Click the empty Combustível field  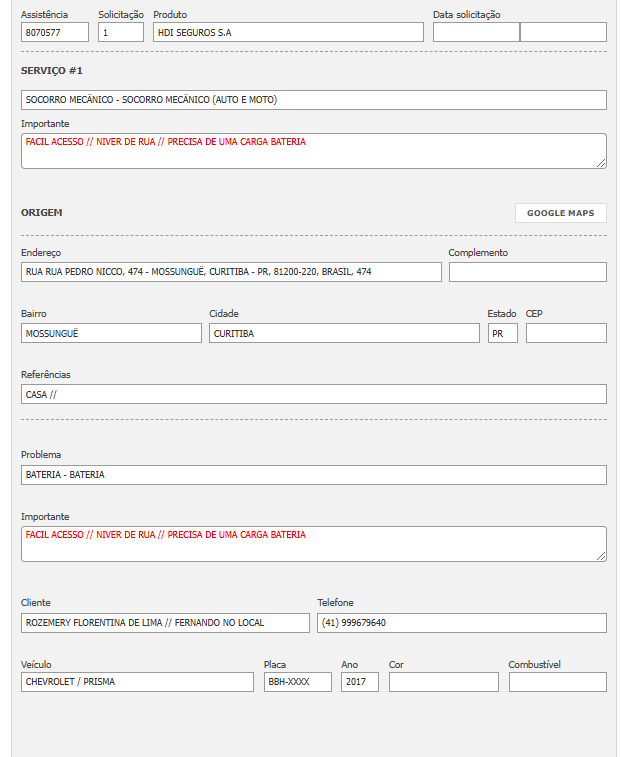(x=557, y=682)
